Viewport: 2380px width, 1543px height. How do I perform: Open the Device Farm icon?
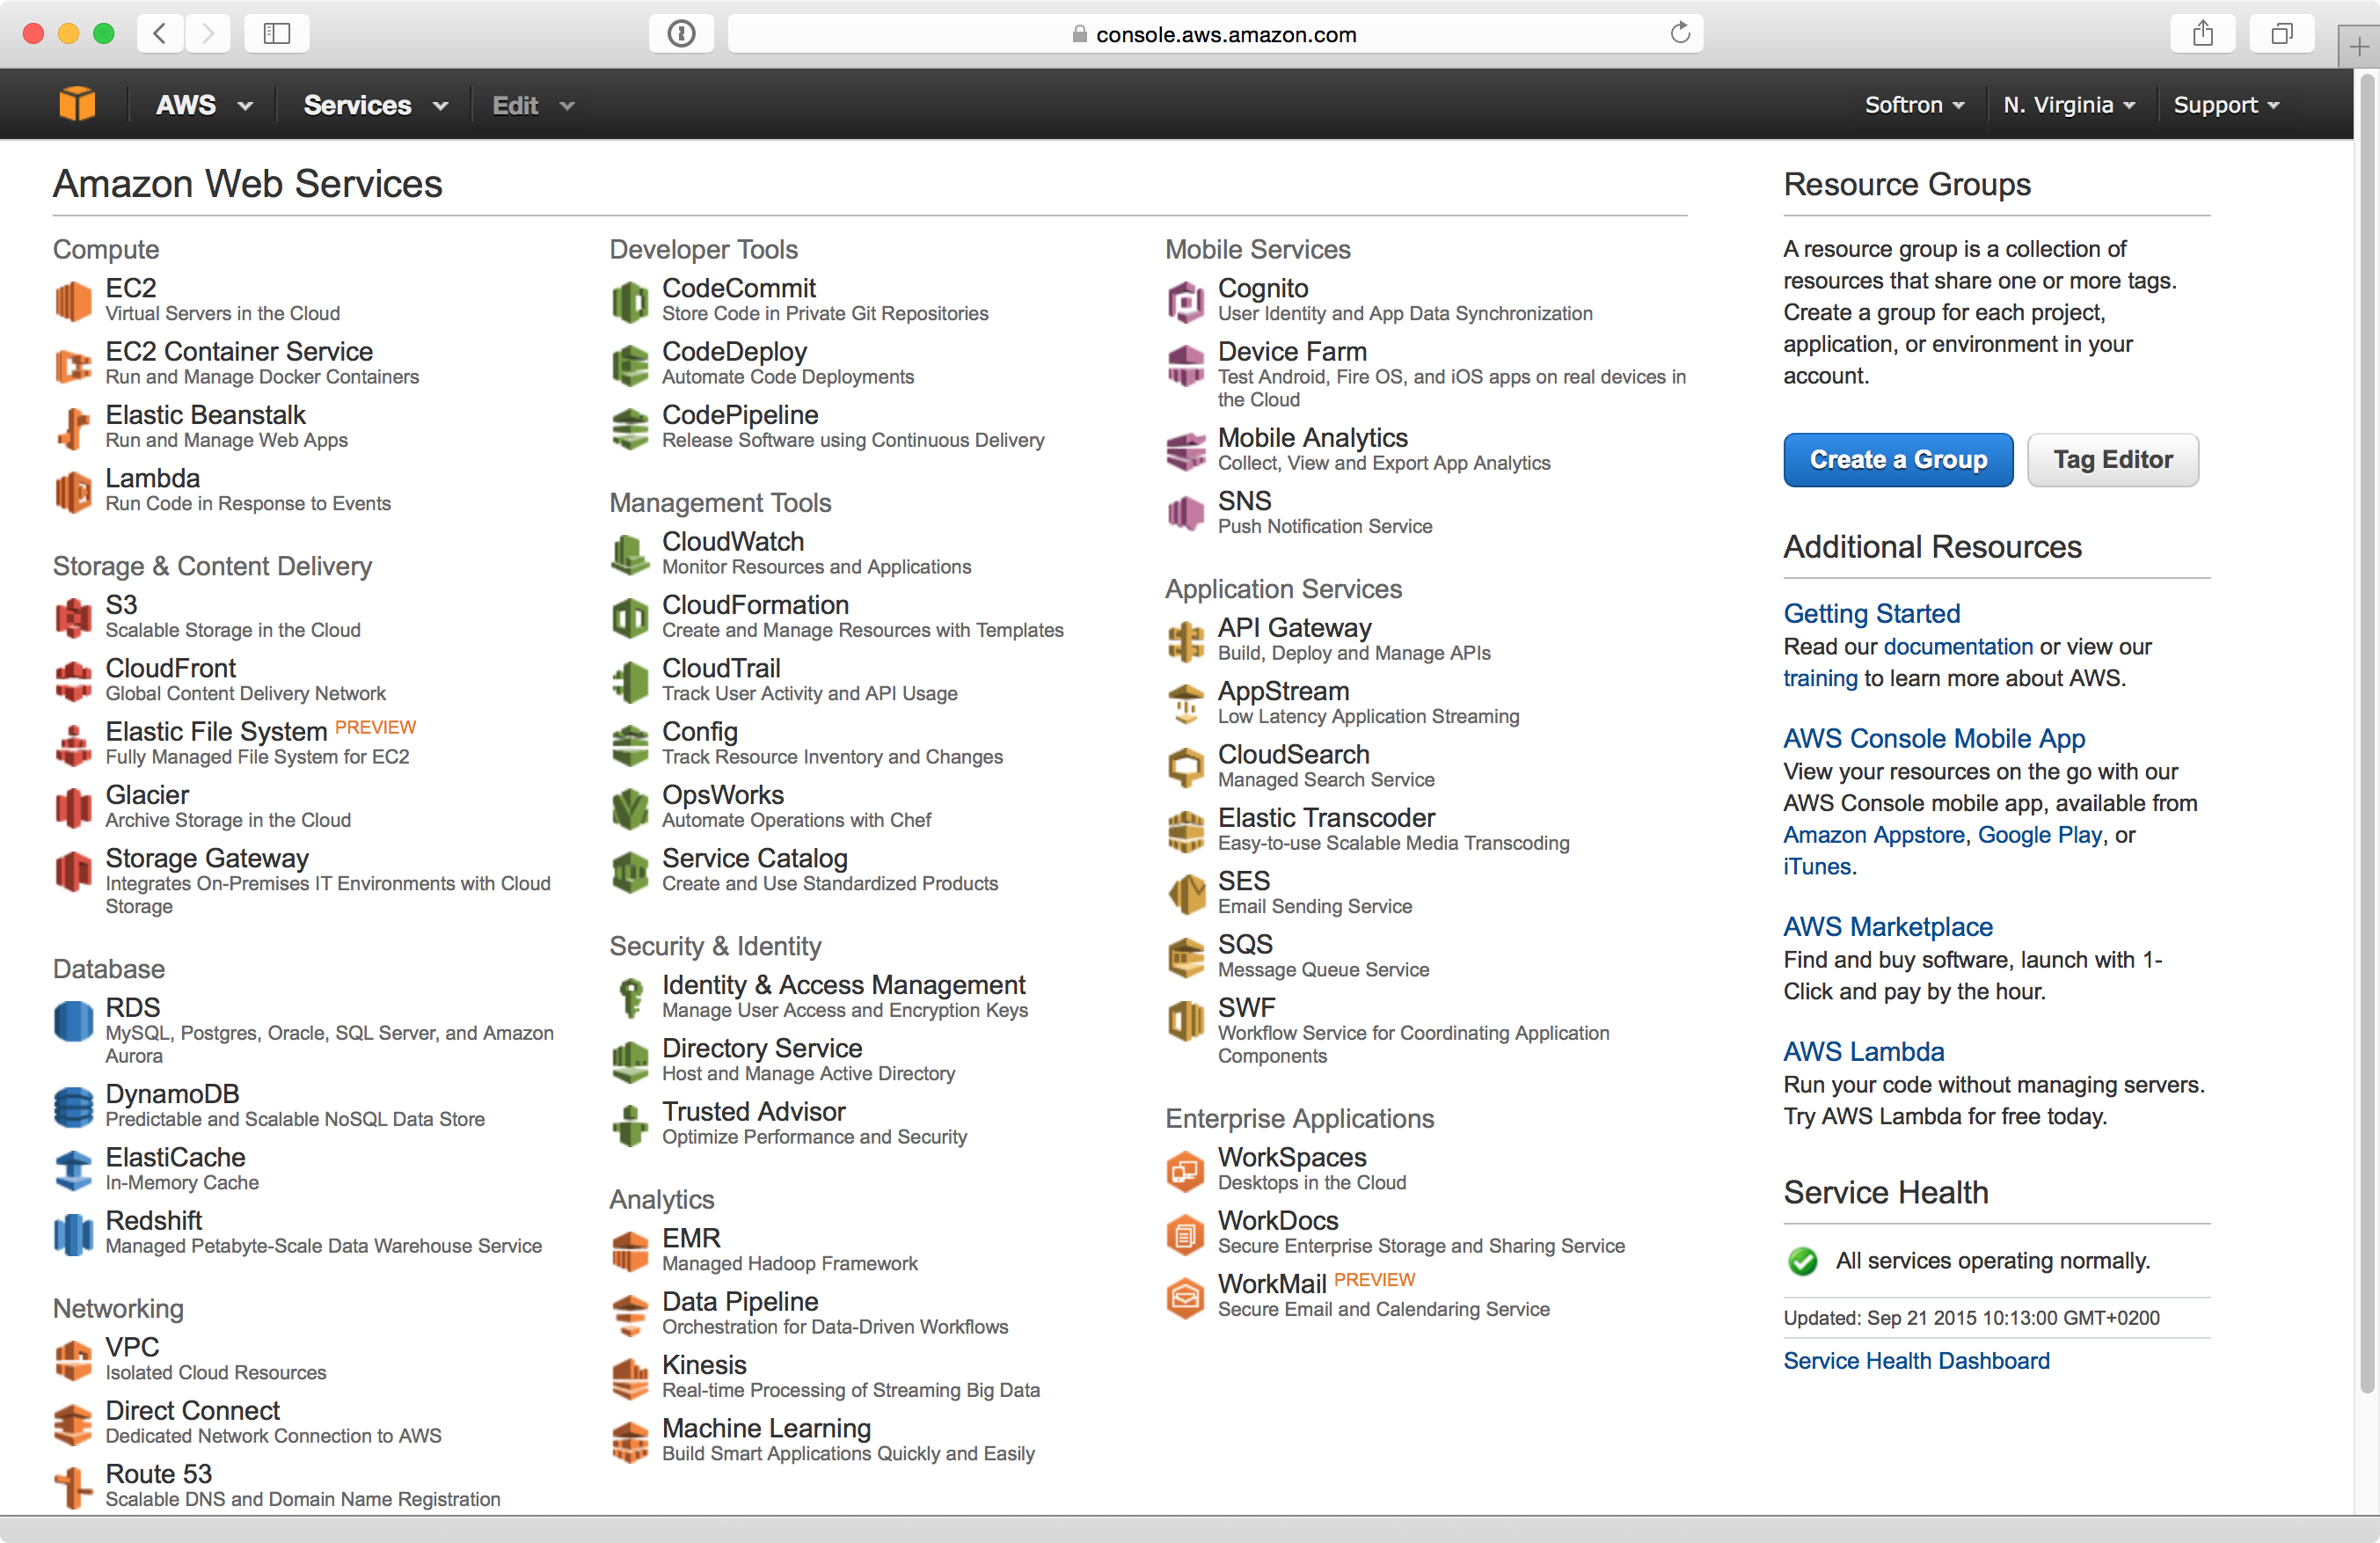[1186, 364]
